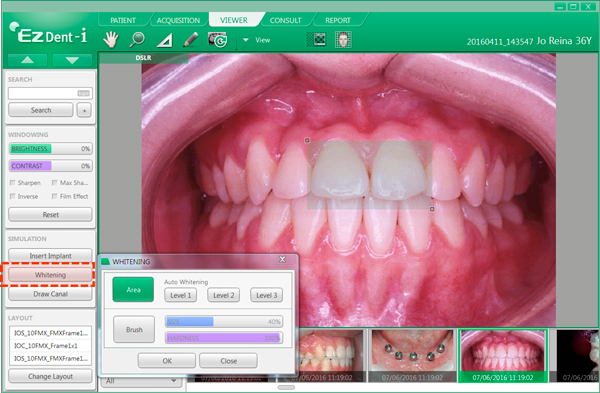Apply Level 2 auto whitening

tap(223, 295)
